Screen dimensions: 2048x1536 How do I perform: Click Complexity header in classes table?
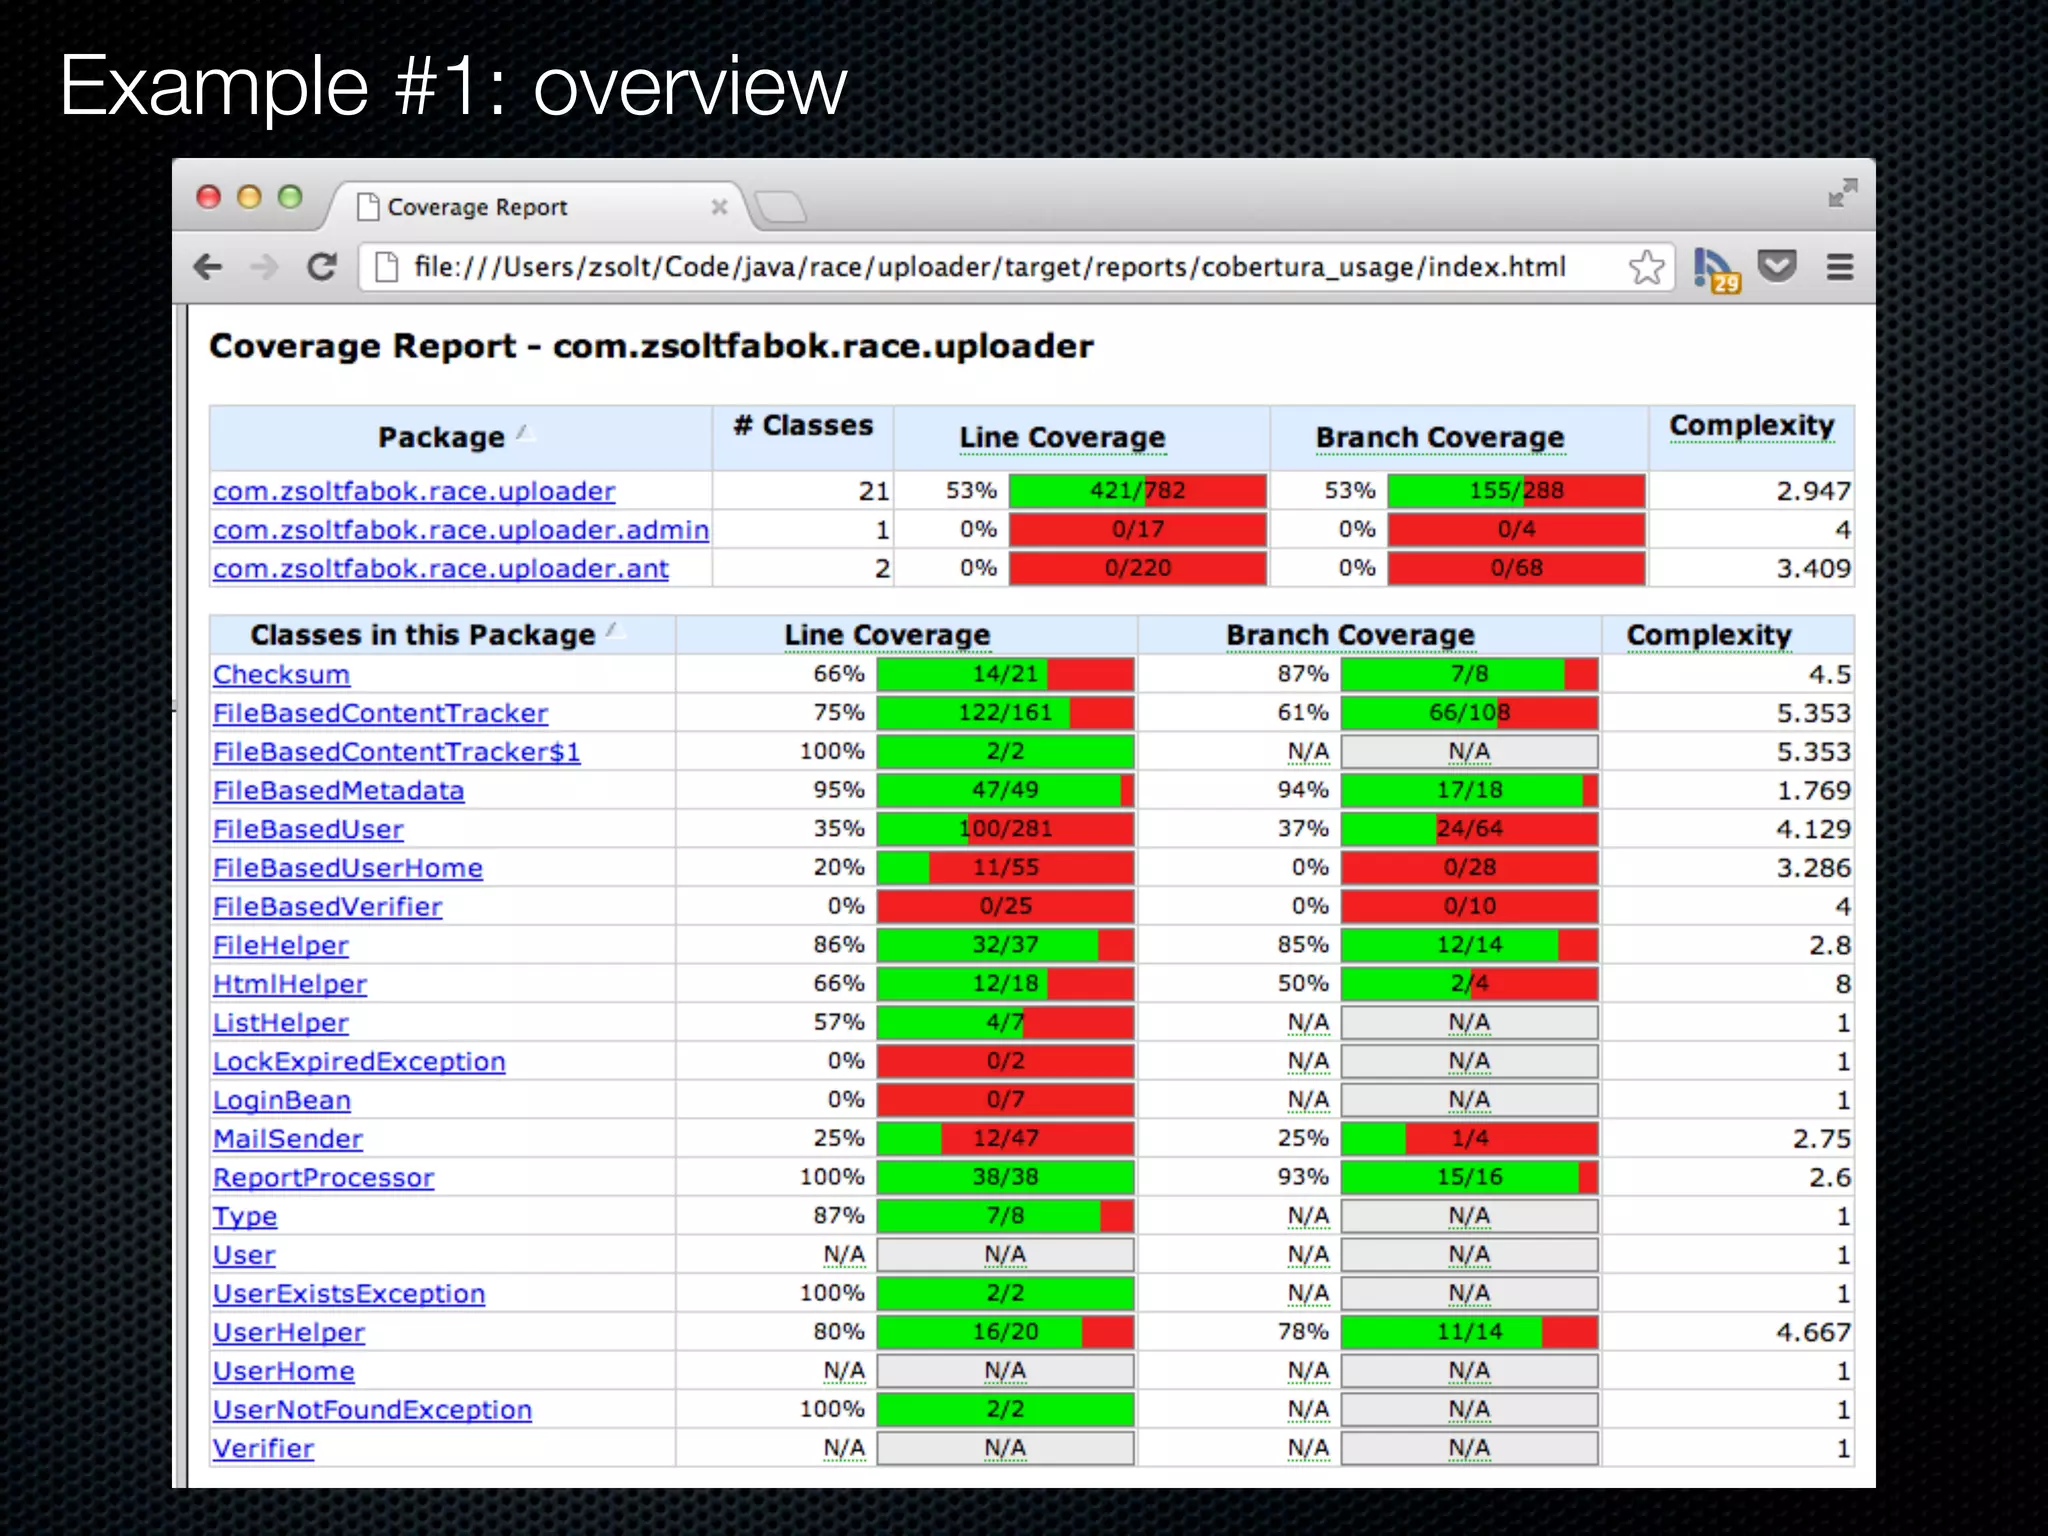(1709, 635)
